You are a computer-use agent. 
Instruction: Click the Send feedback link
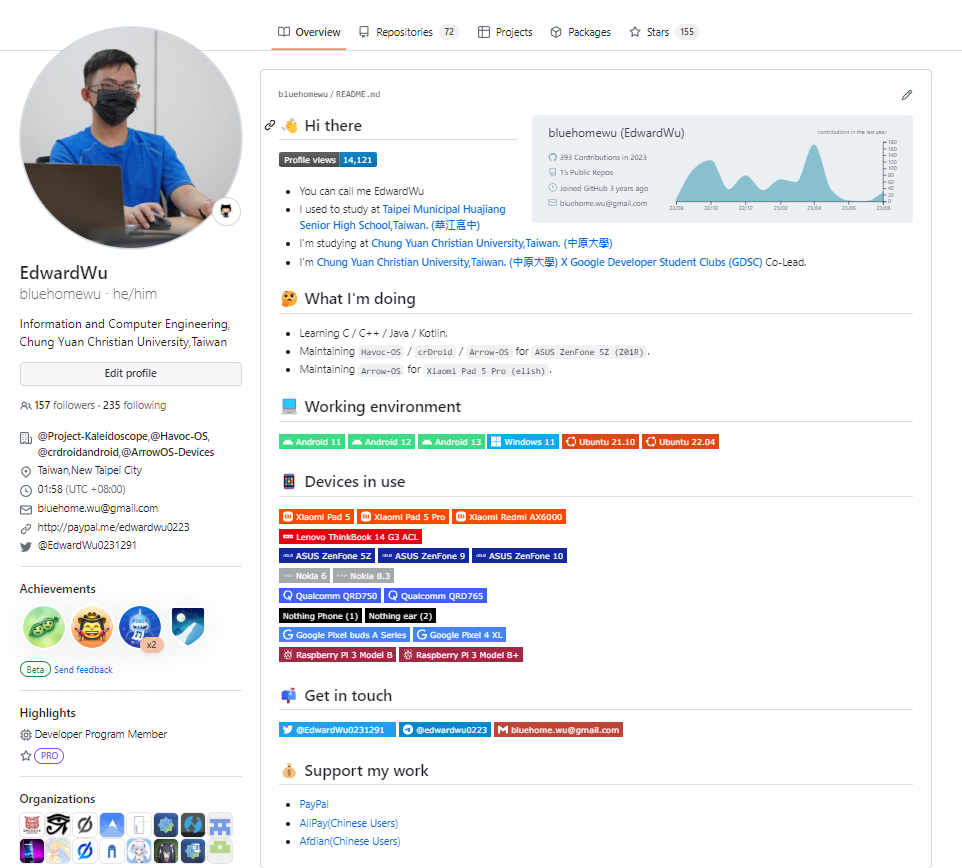(83, 670)
